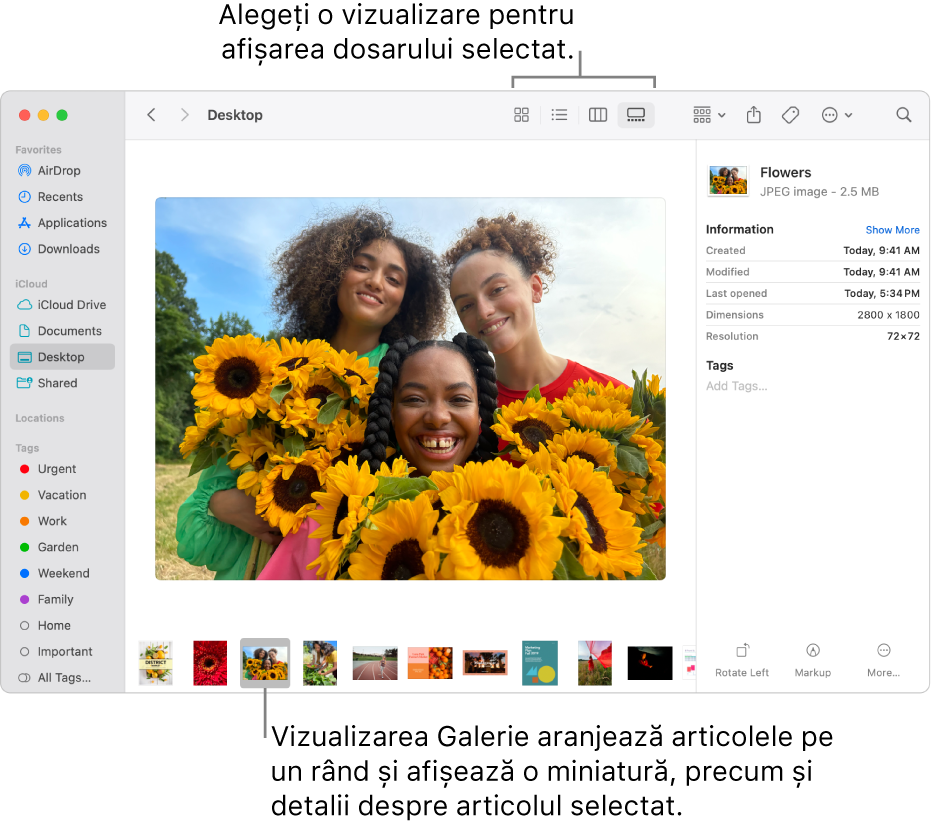
Task: Switch to icon view
Action: [x=521, y=115]
